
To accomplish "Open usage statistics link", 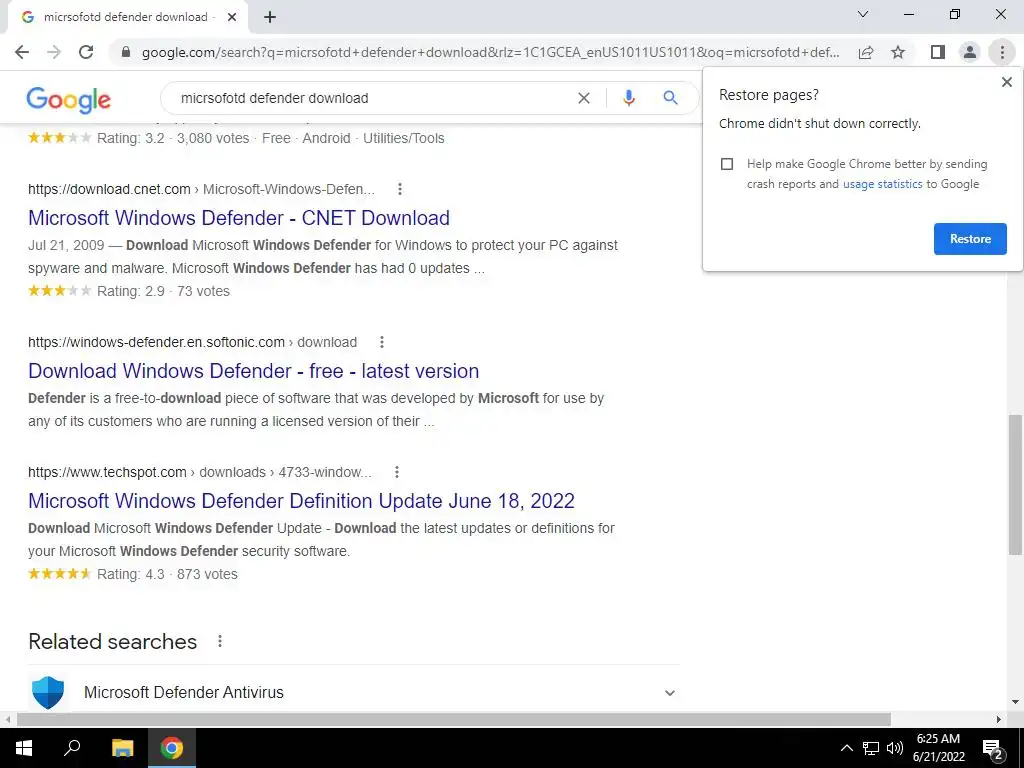I will pos(882,184).
